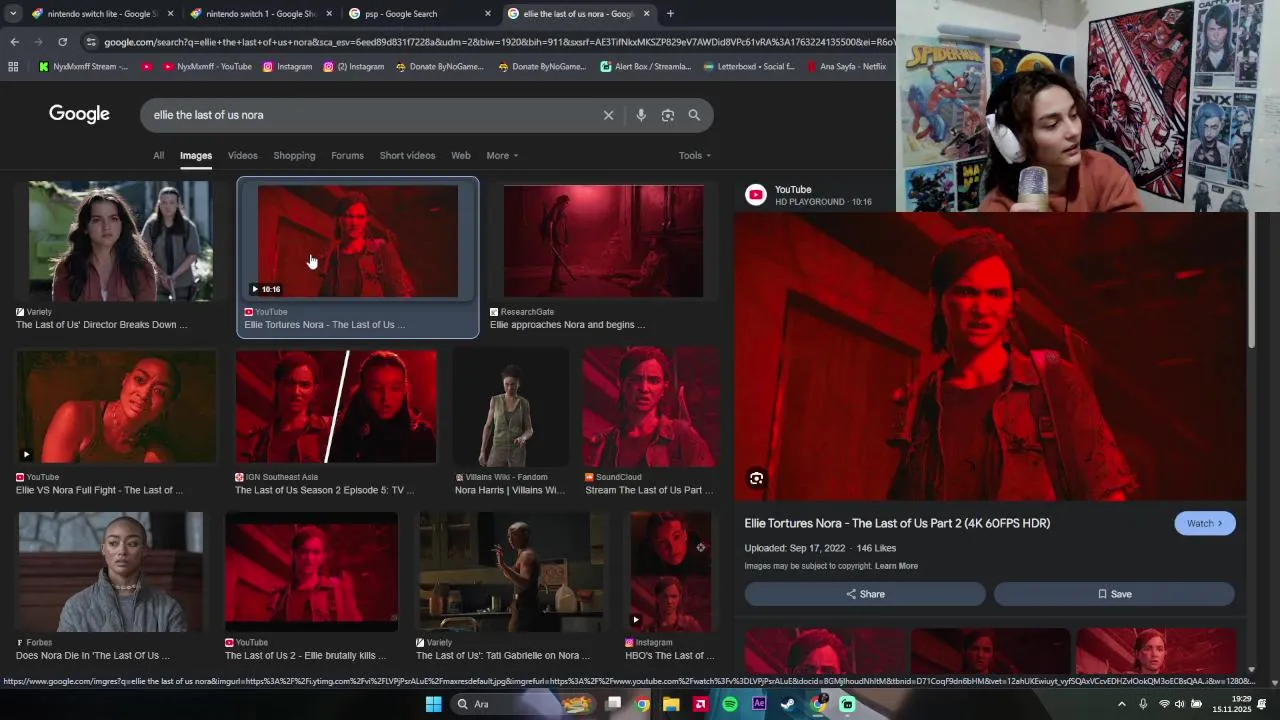Open the Learn More copyright link
Image resolution: width=1280 pixels, height=720 pixels.
pyautogui.click(x=896, y=566)
